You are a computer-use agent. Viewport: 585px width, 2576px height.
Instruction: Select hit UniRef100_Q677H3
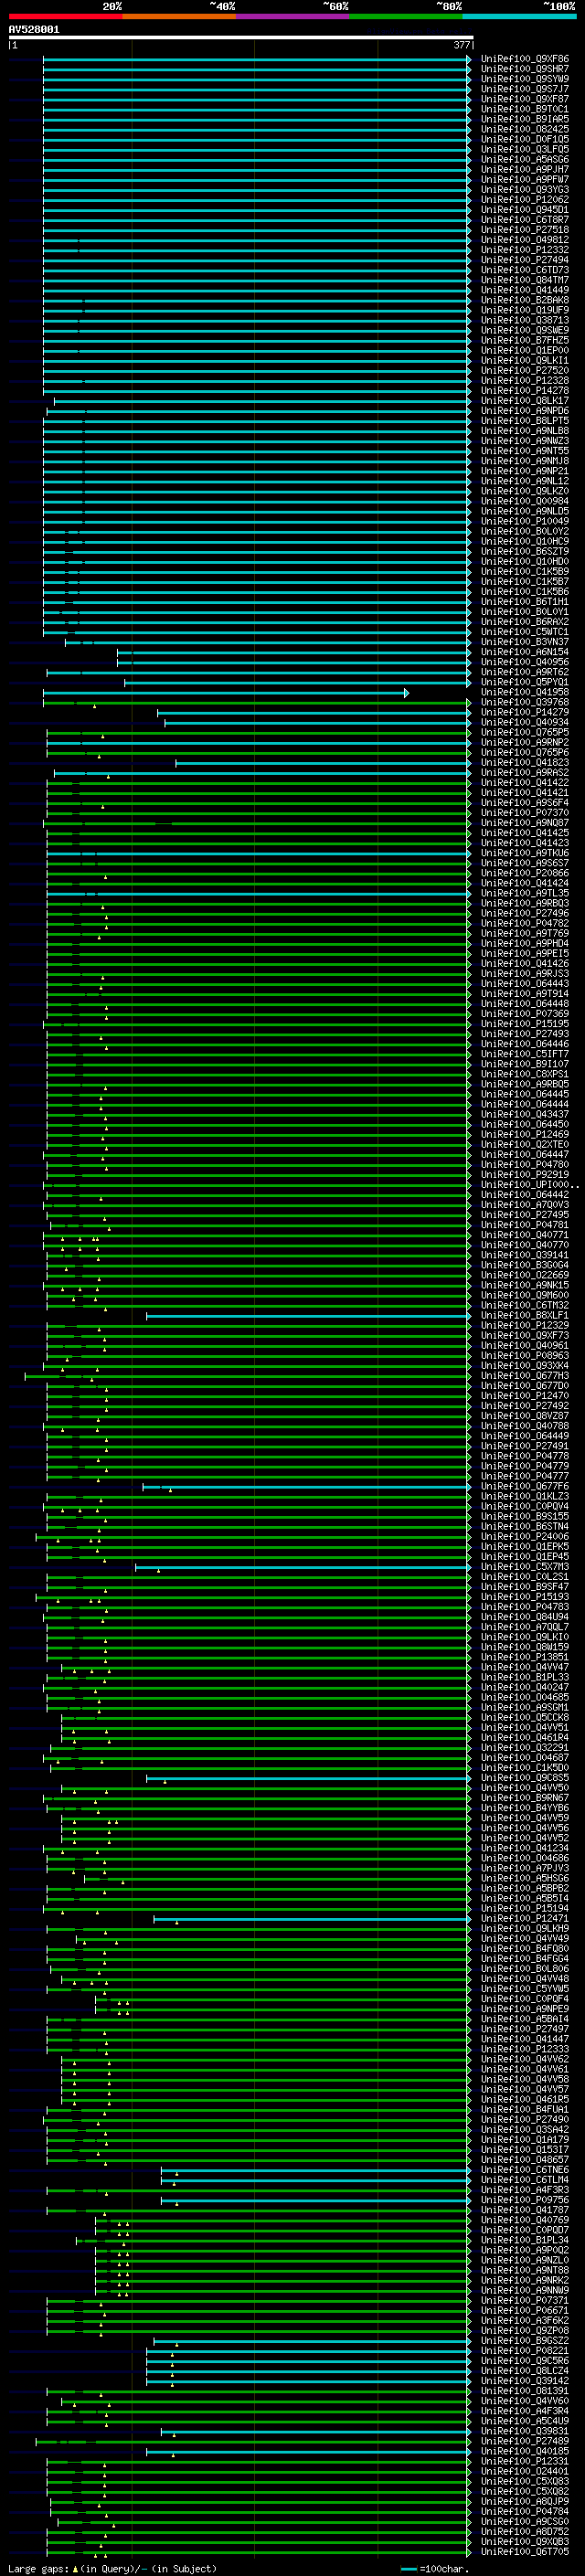point(524,1376)
